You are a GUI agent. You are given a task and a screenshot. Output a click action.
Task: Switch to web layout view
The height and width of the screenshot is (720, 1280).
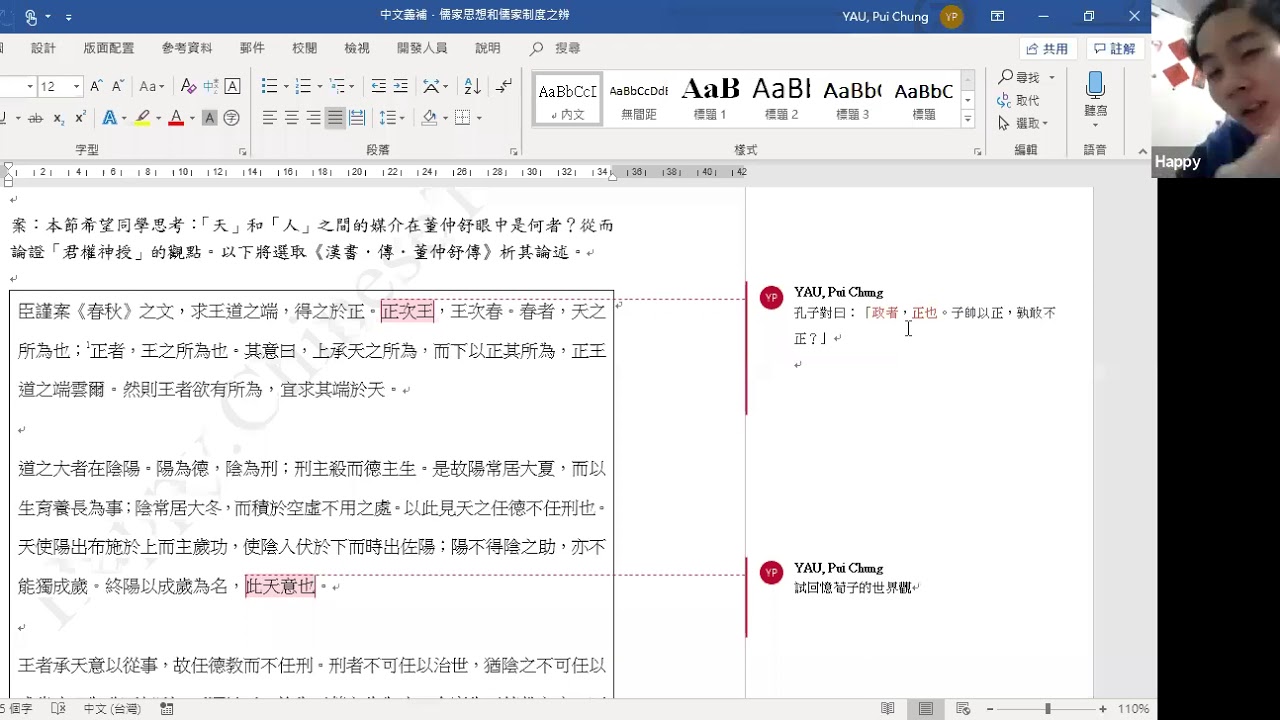tap(963, 709)
